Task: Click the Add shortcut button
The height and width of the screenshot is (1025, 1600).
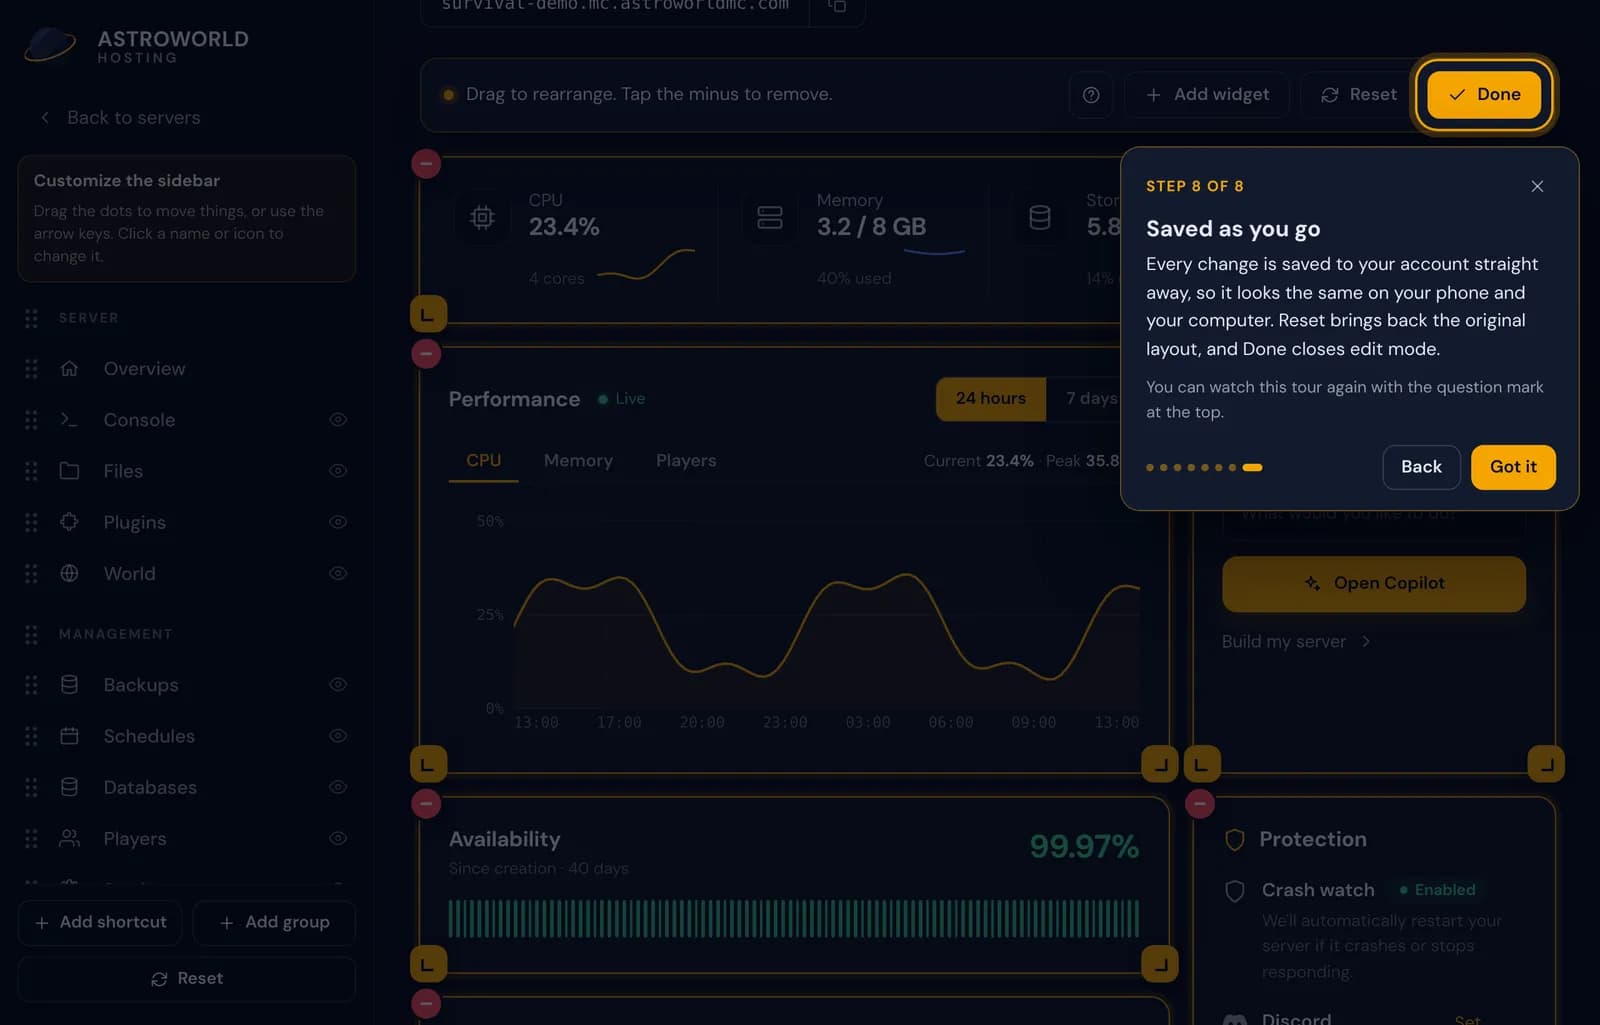Action: (x=100, y=923)
